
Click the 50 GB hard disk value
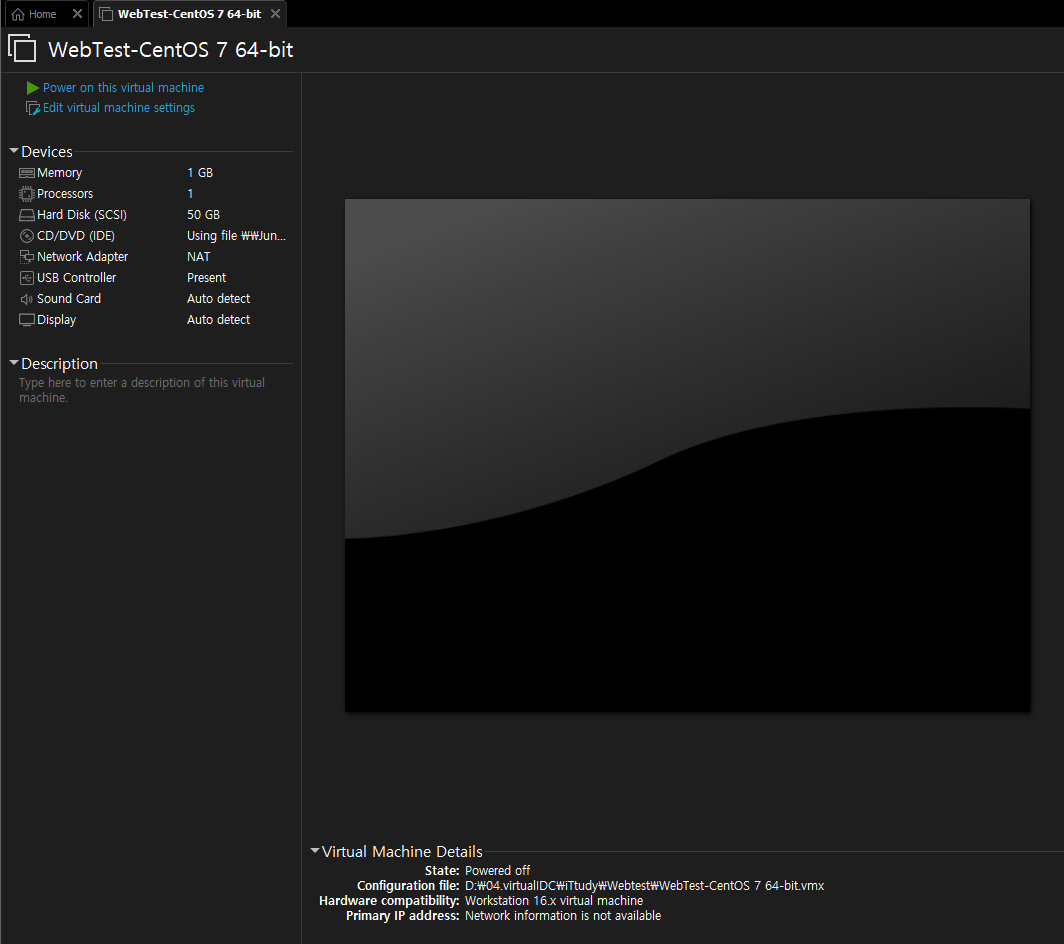click(204, 215)
